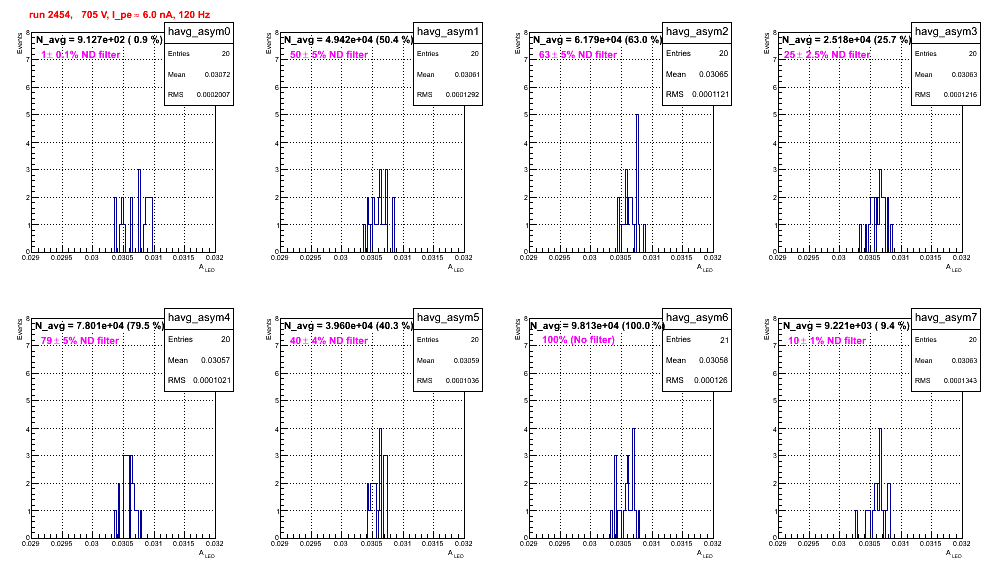Click the magenta 40± 4% ND filter label
This screenshot has width=996, height=572.
click(x=329, y=341)
